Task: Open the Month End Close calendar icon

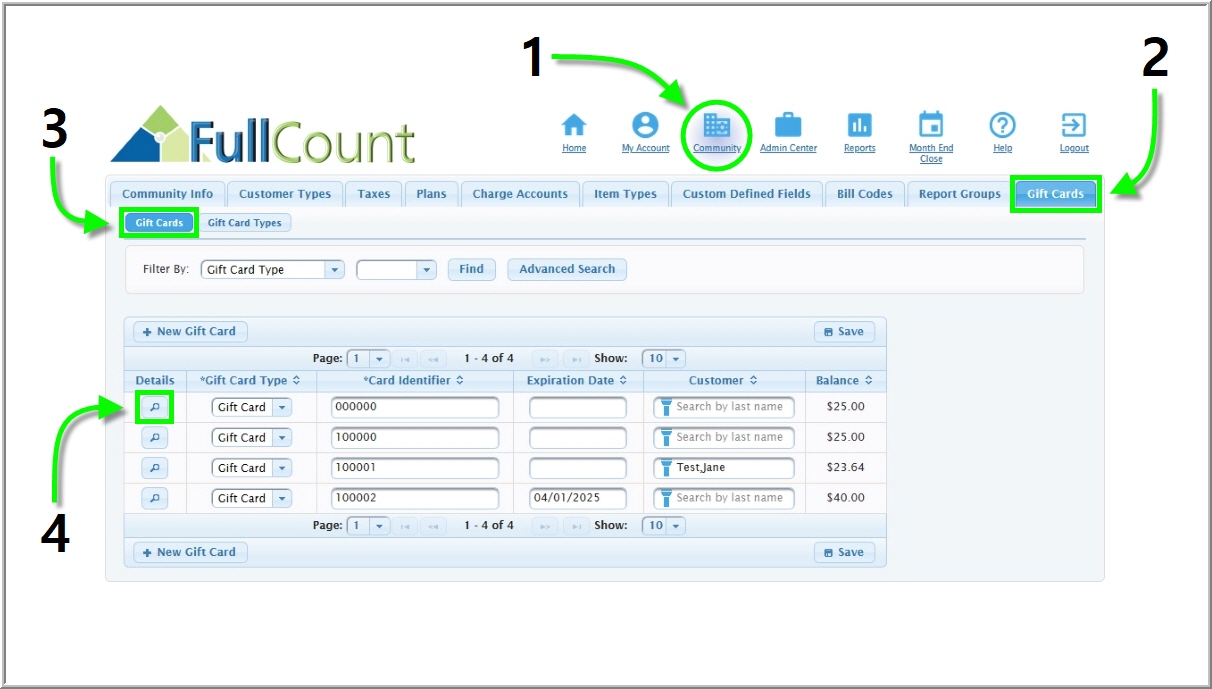Action: coord(931,125)
